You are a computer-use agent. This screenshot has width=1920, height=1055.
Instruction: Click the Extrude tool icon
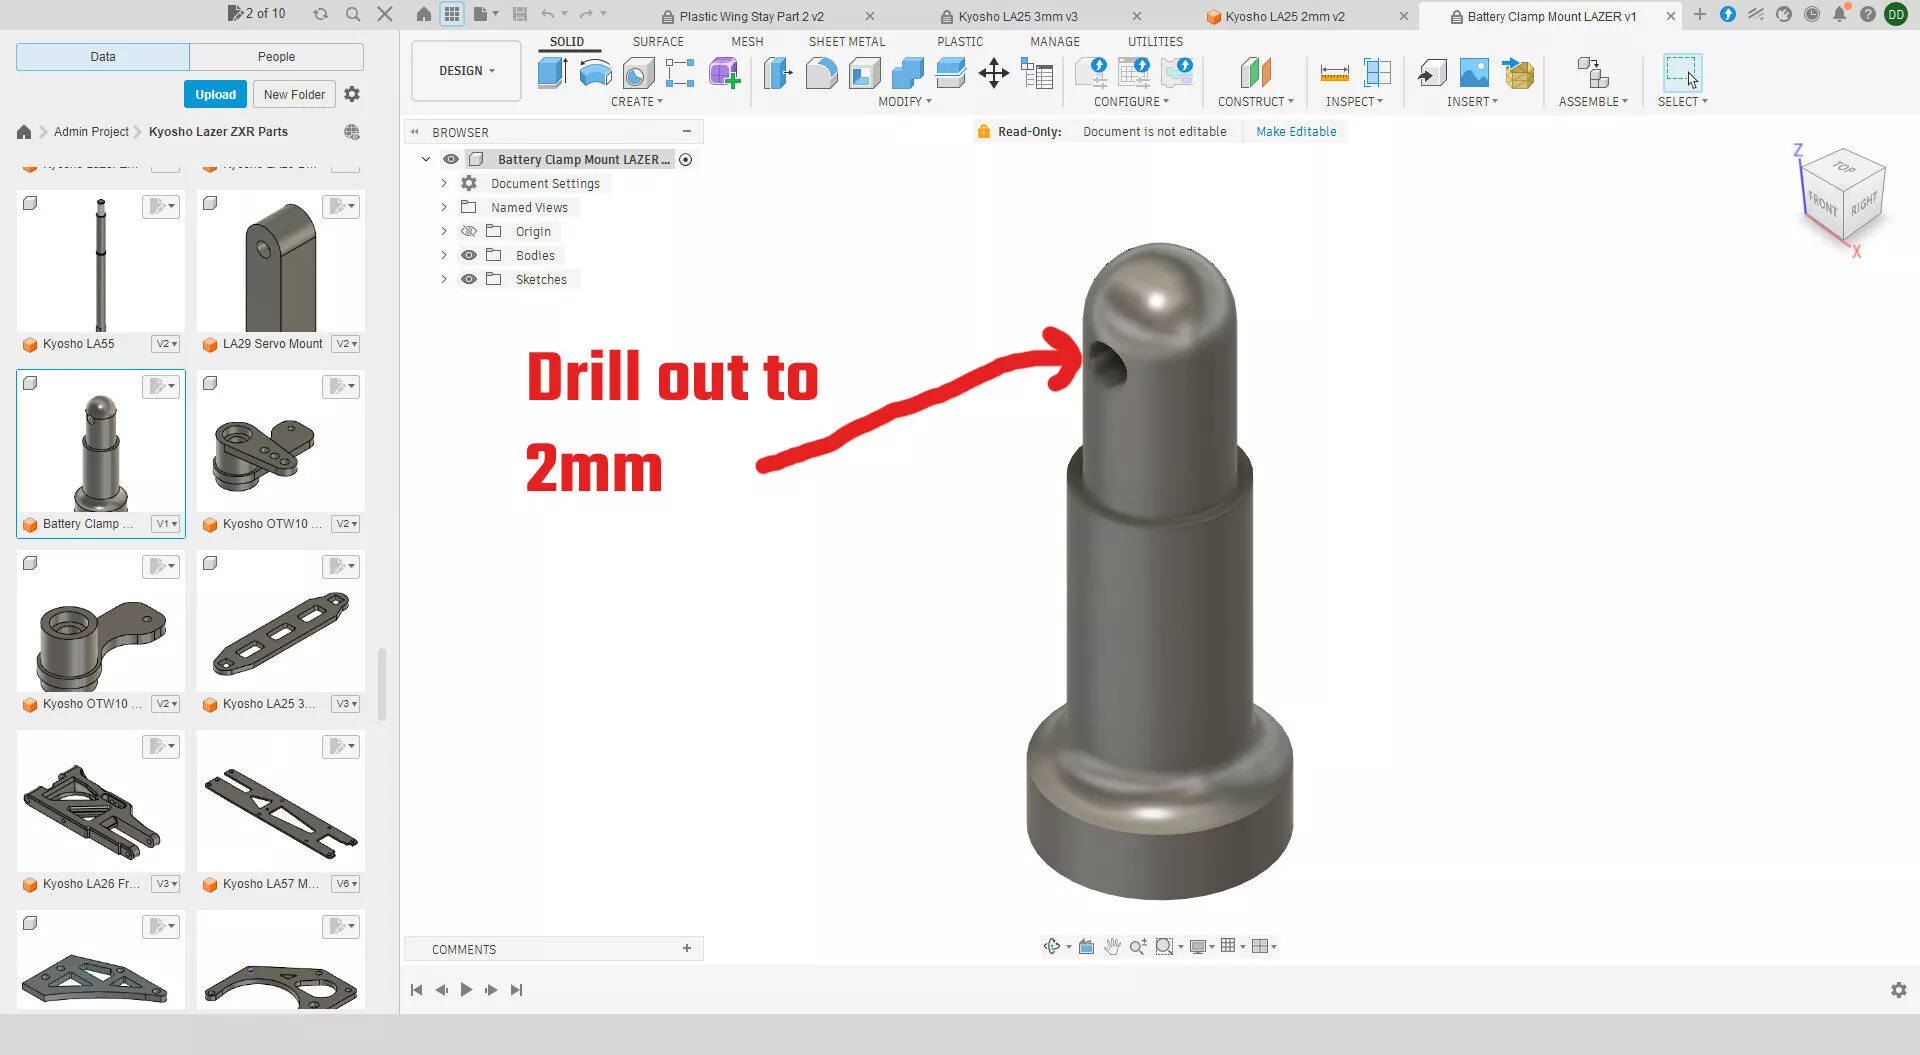(553, 73)
